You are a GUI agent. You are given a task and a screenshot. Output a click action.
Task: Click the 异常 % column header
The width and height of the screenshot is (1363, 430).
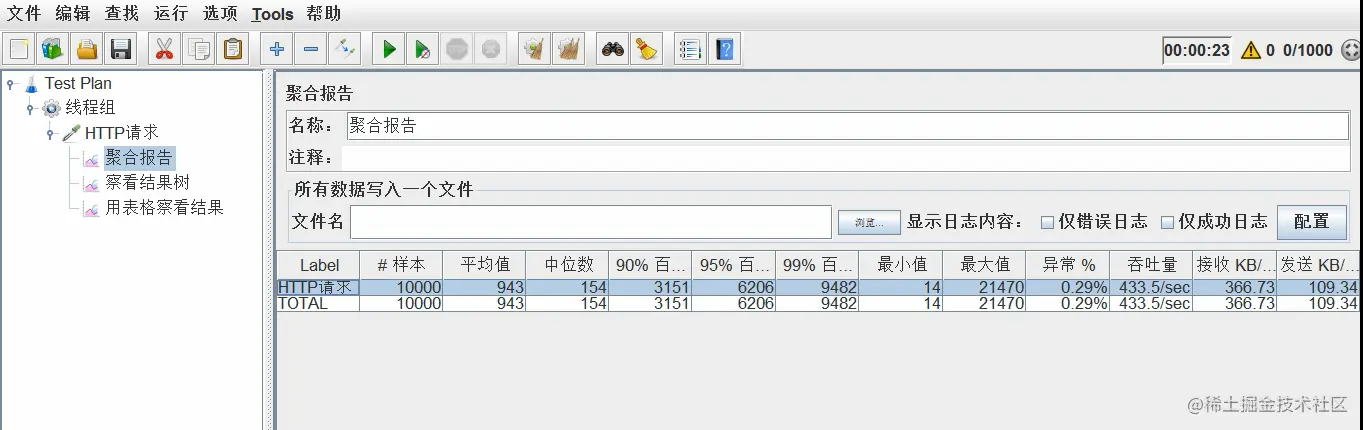click(1068, 265)
